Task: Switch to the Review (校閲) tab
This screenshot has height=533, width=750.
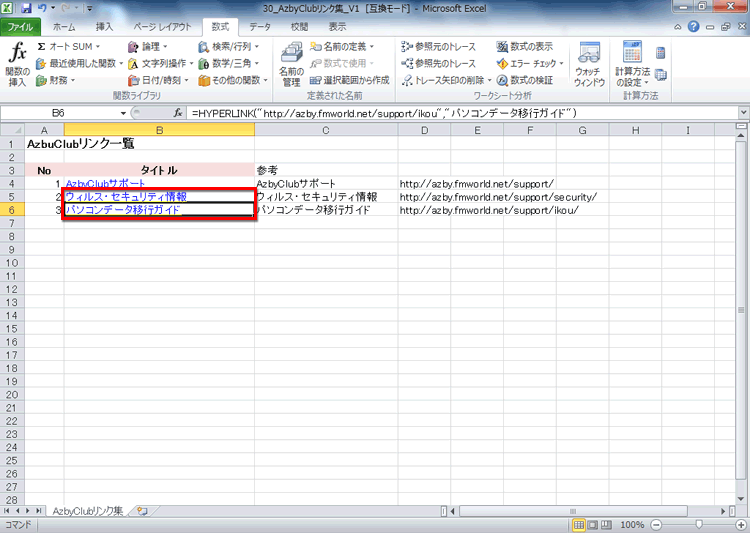Action: click(x=299, y=27)
